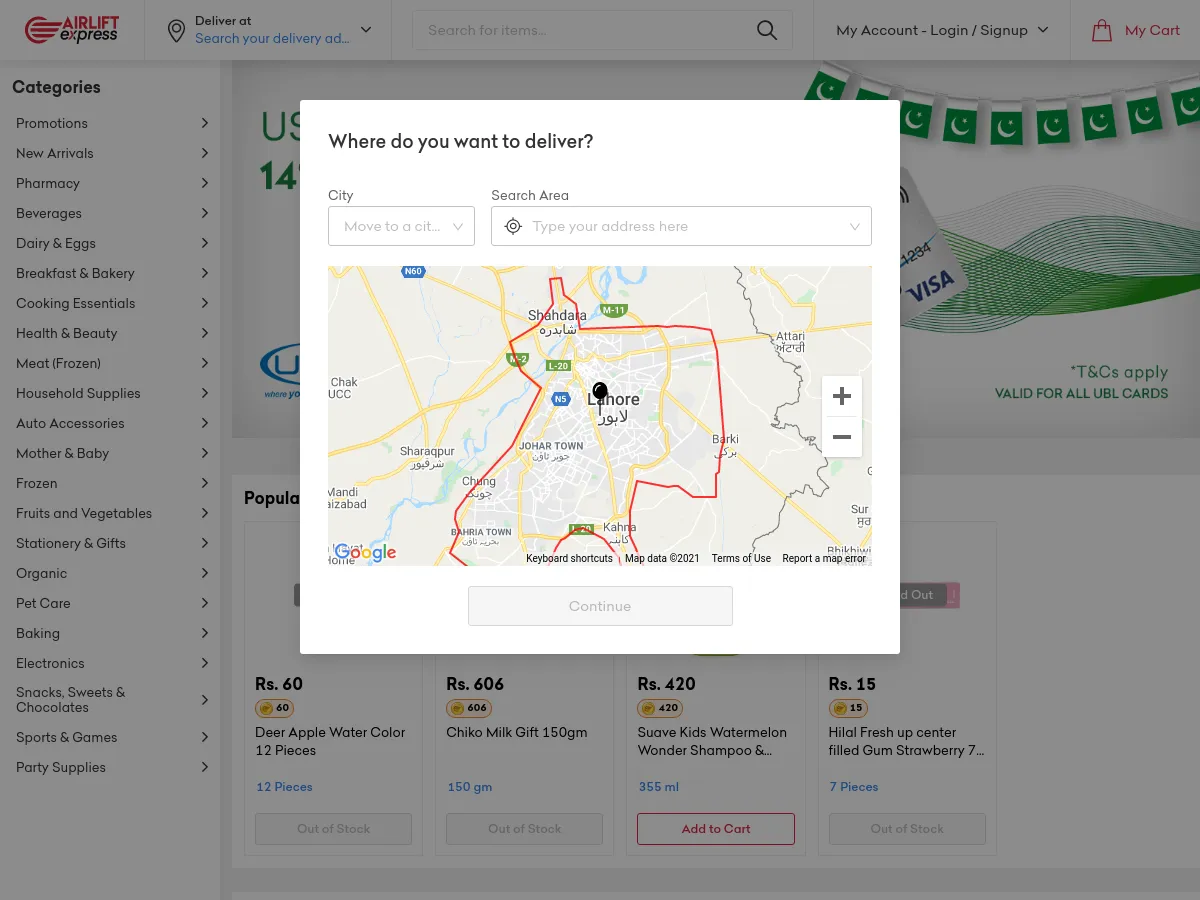Expand the Beverages category arrow
Viewport: 1200px width, 900px height.
pyautogui.click(x=204, y=213)
